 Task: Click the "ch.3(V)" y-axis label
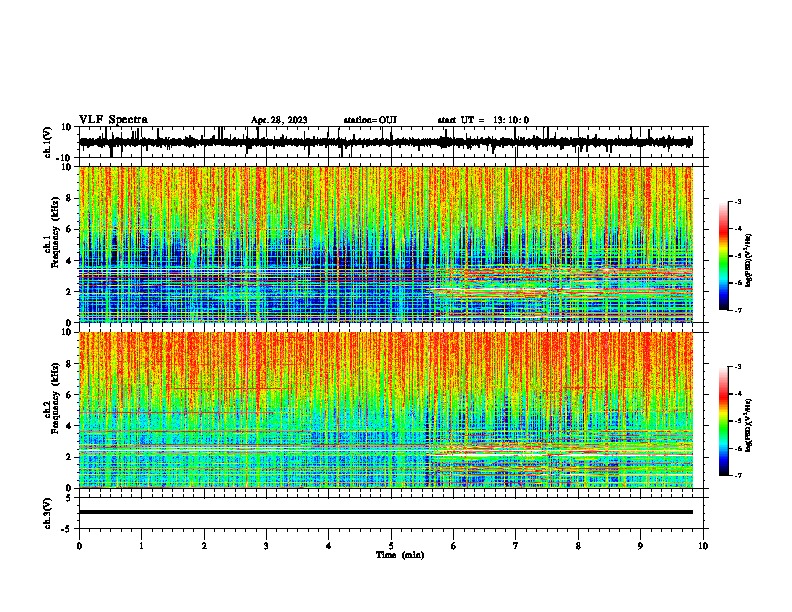(x=48, y=513)
